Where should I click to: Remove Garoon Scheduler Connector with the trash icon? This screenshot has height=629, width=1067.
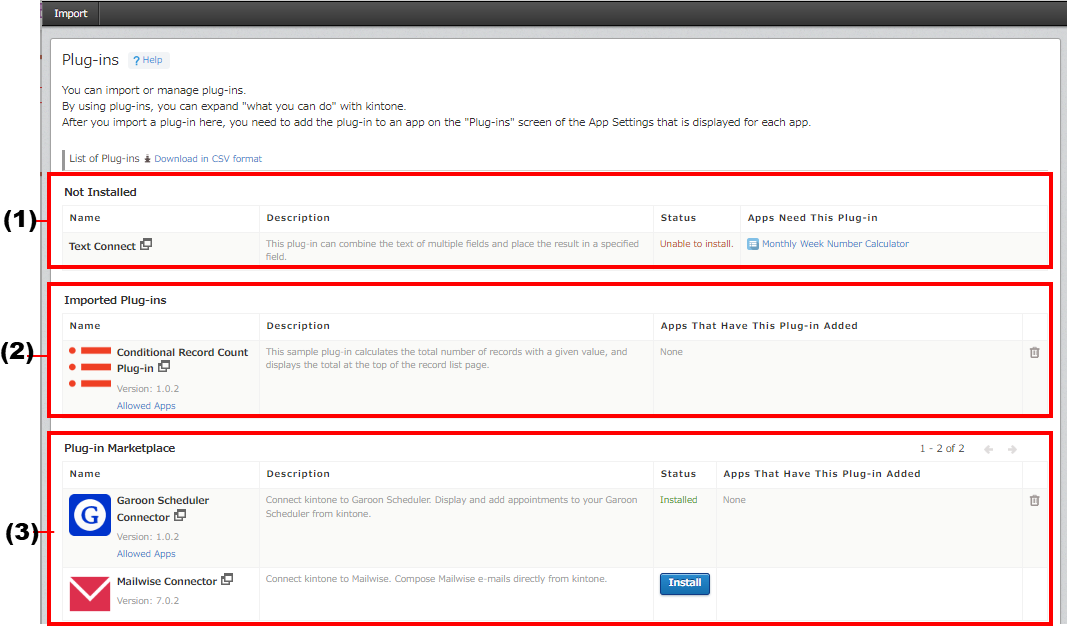click(x=1034, y=500)
